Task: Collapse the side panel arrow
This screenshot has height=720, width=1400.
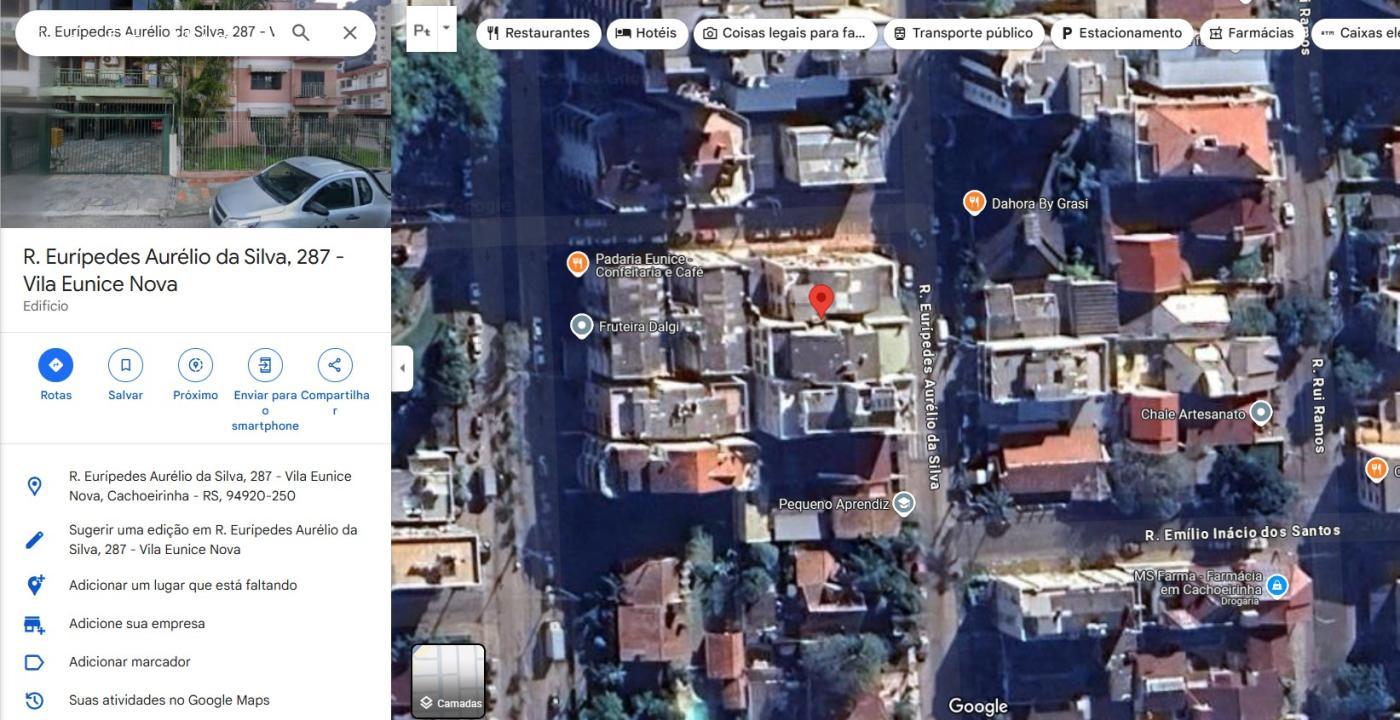Action: coord(402,367)
